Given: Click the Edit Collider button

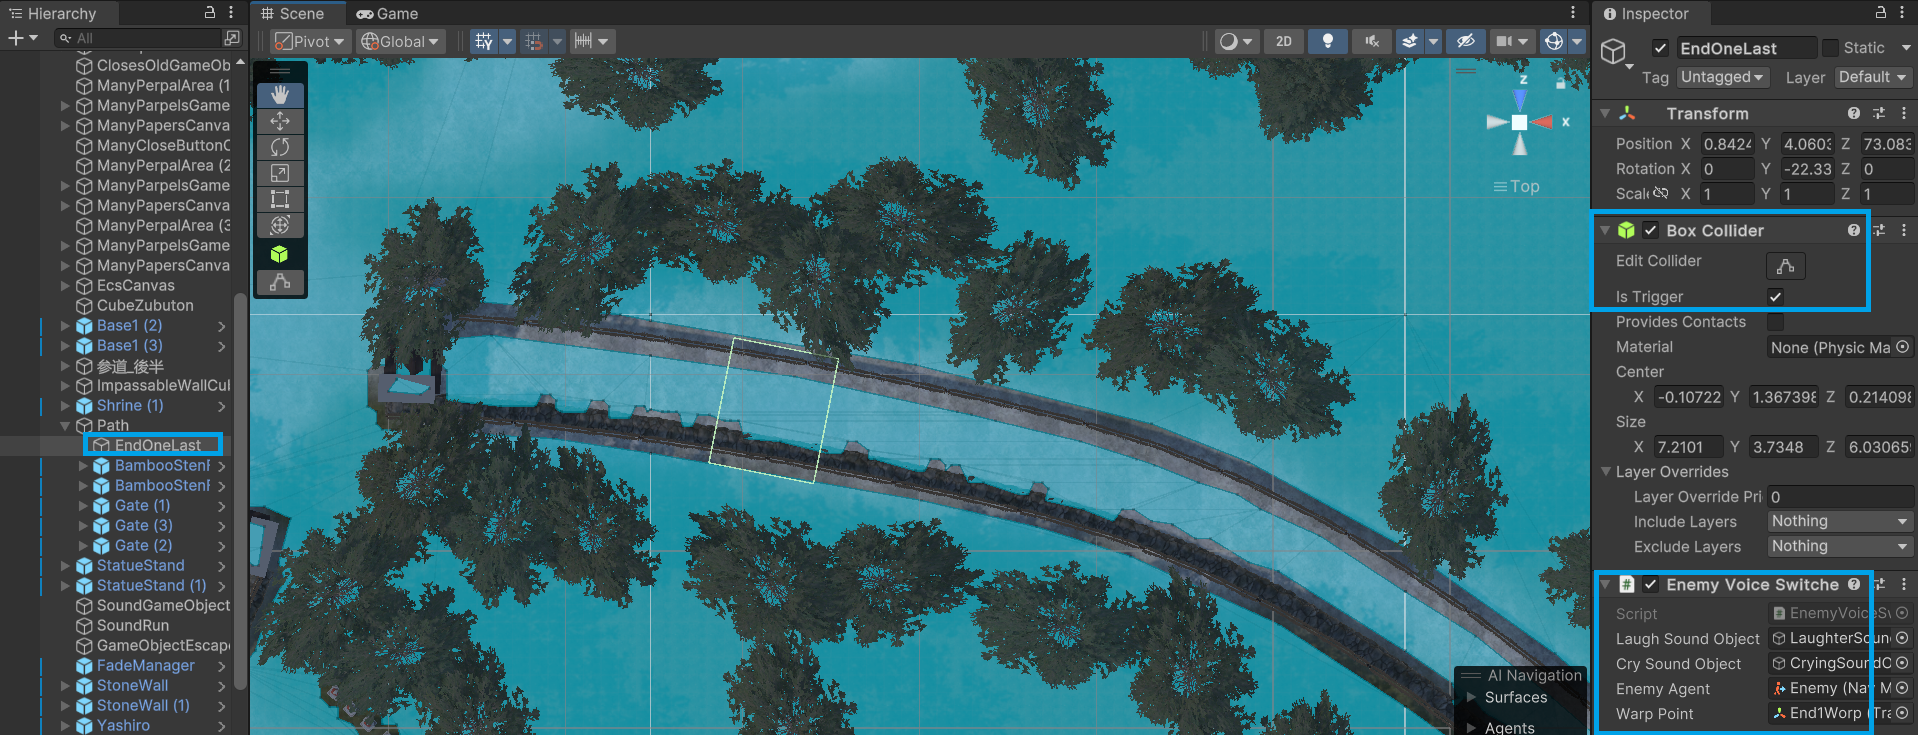Looking at the screenshot, I should point(1785,266).
